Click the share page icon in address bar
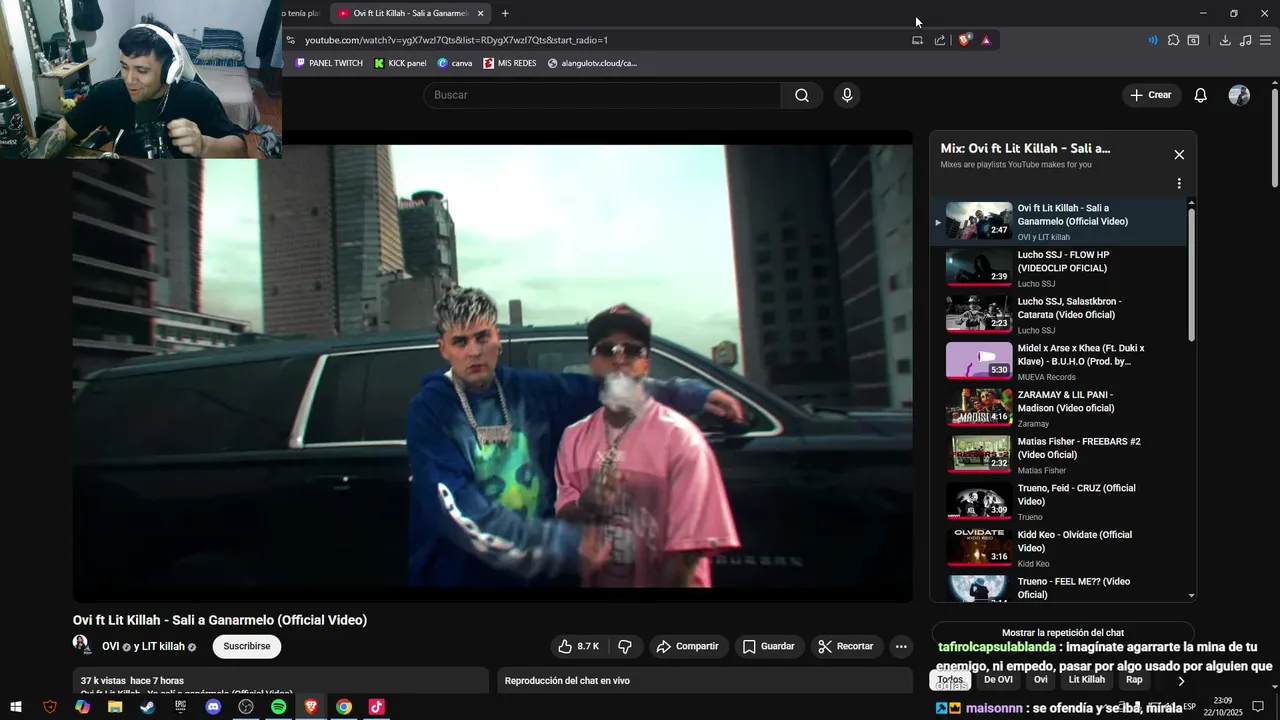Screen dimensions: 1280x720 [x=940, y=40]
